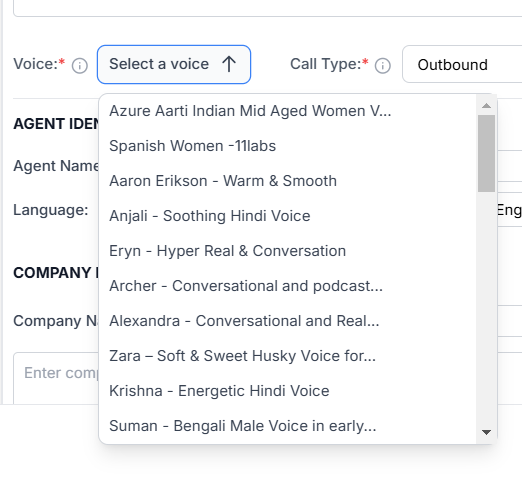The height and width of the screenshot is (480, 522).
Task: Click the Voice info icon
Action: tap(80, 65)
